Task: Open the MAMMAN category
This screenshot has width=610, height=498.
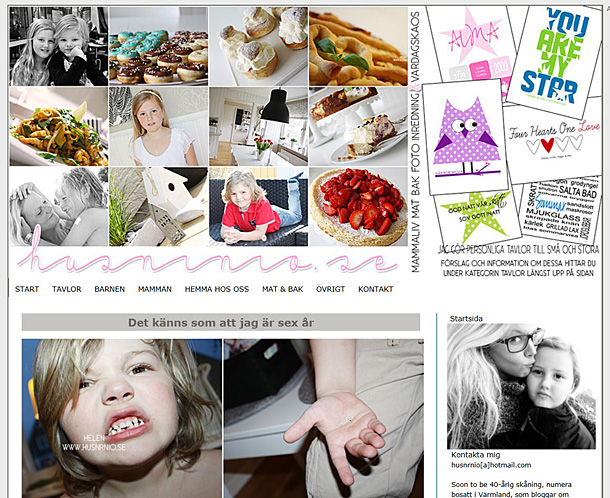Action: 155,289
